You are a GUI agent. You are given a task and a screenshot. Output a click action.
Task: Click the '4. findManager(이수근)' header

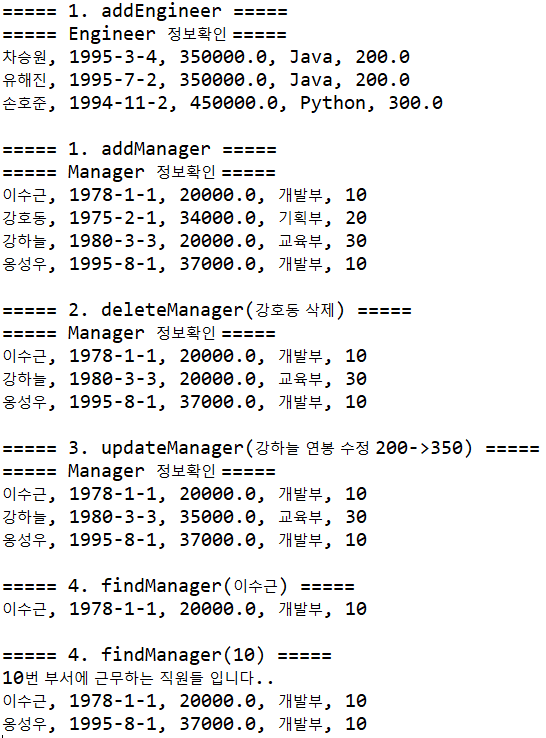pyautogui.click(x=178, y=586)
